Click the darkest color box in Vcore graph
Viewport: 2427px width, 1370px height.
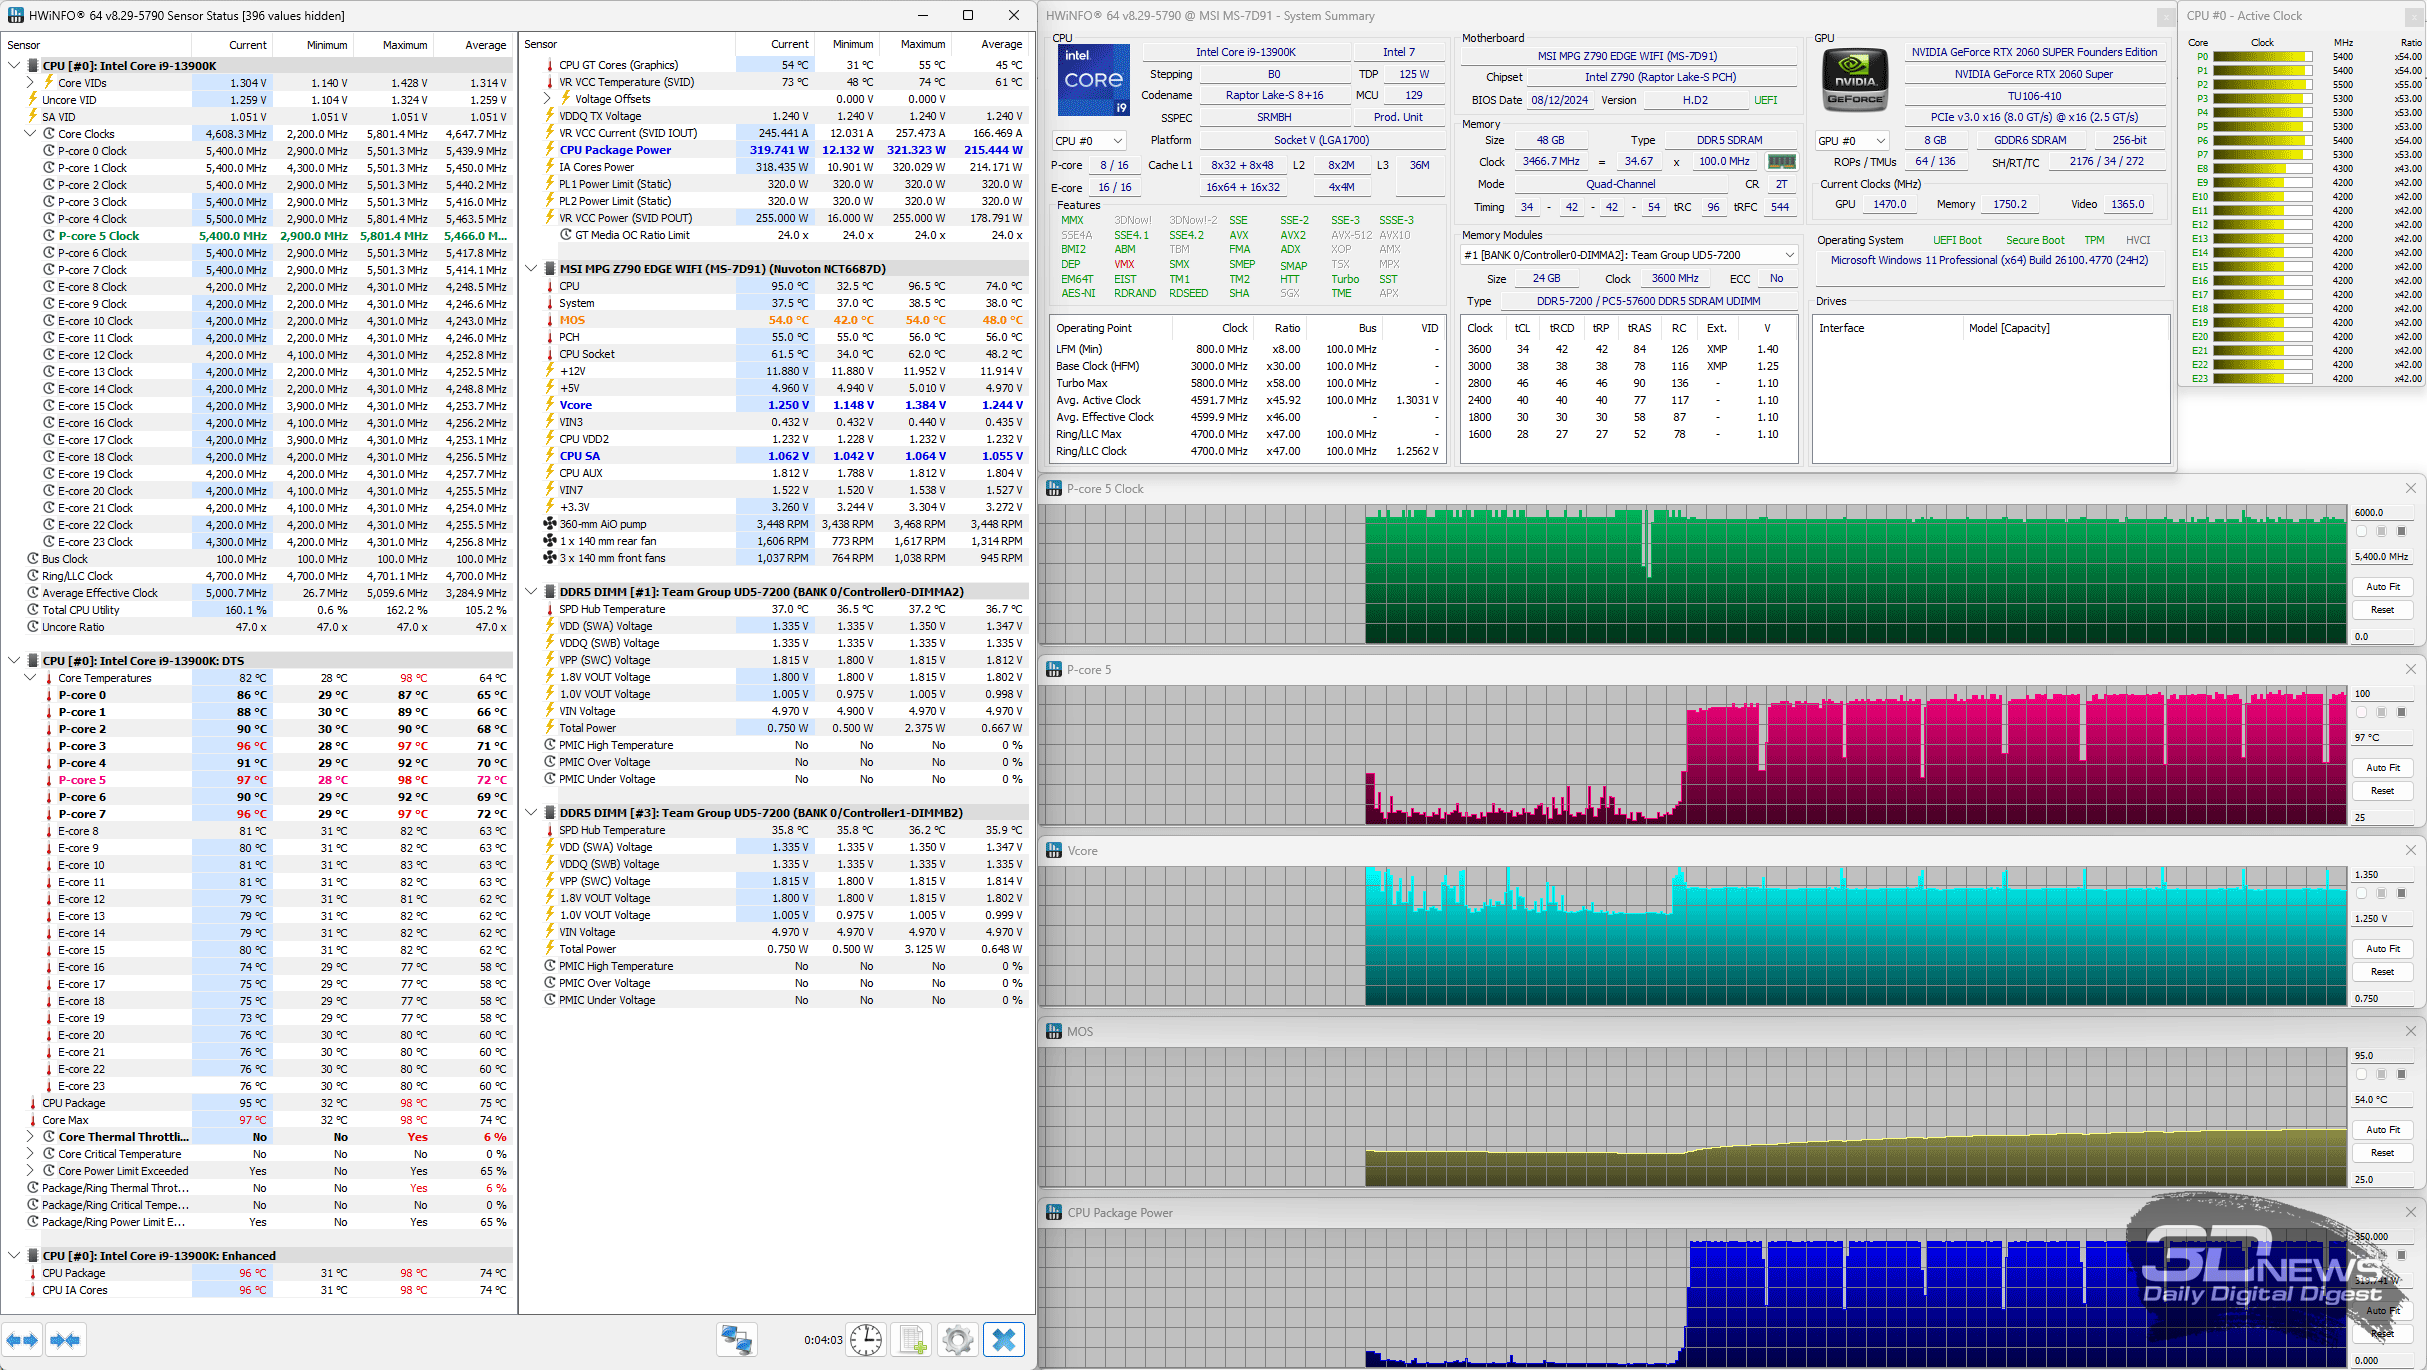pyautogui.click(x=2401, y=893)
